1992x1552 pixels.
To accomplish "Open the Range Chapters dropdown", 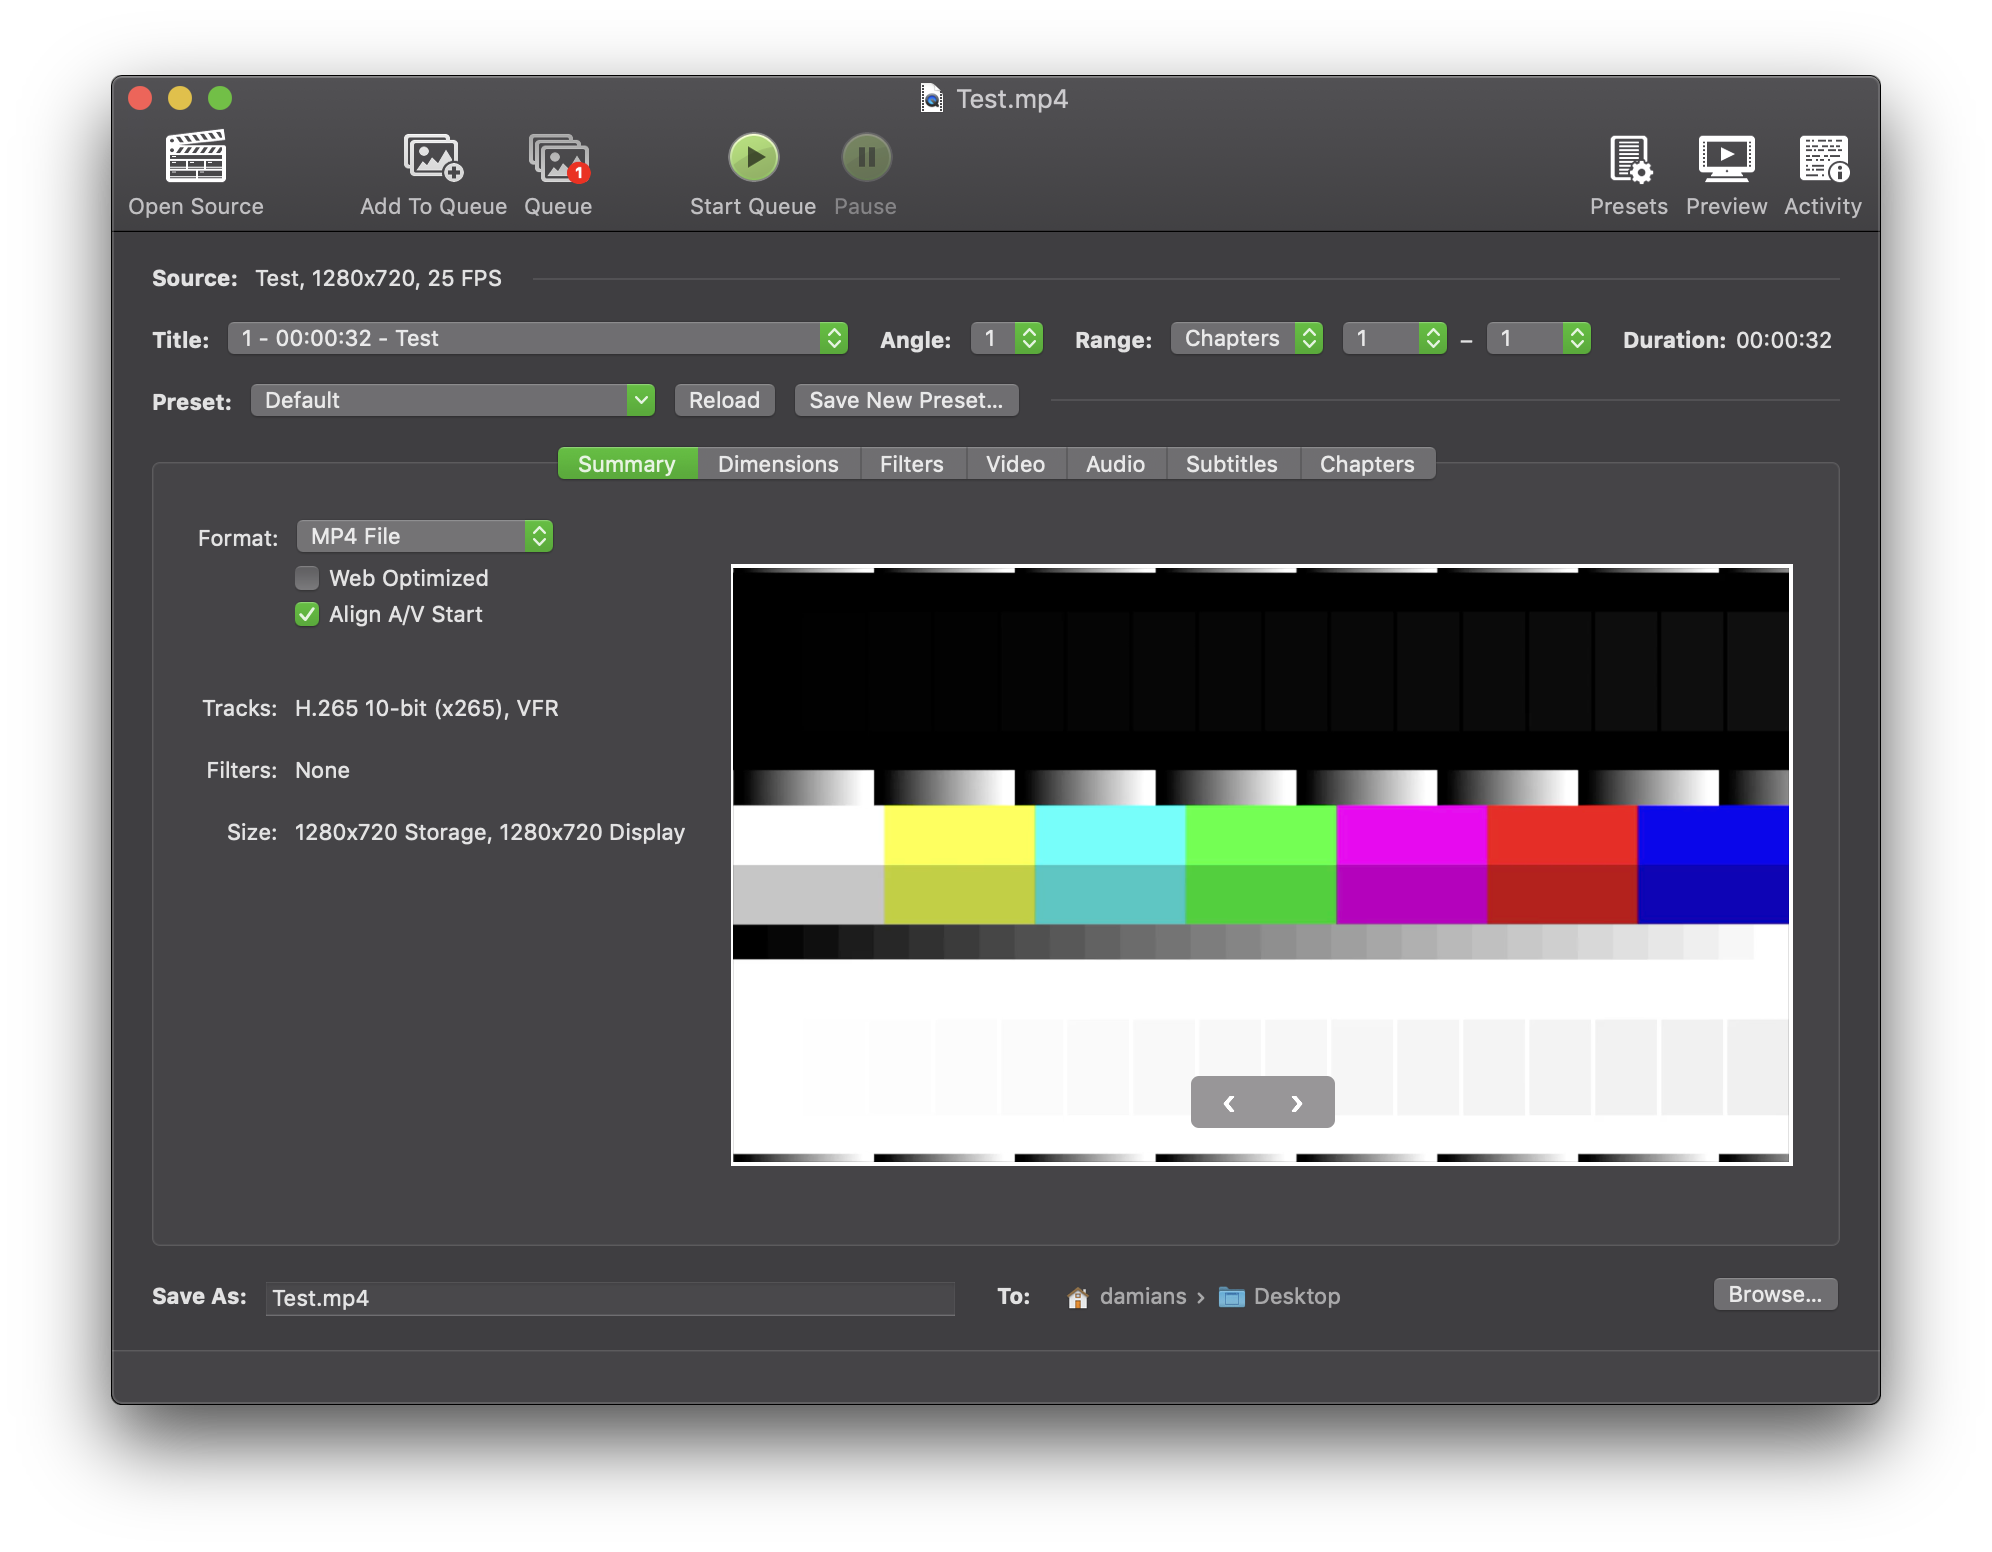I will click(1247, 338).
